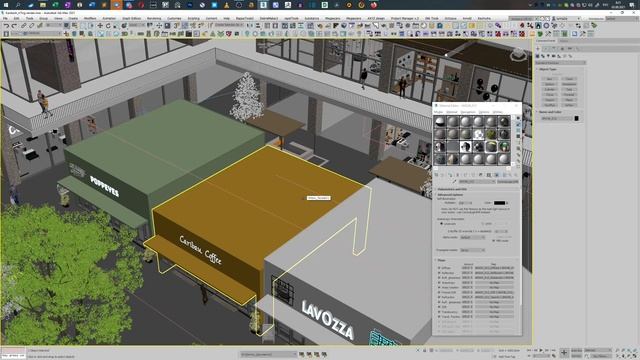This screenshot has height=360, width=640.
Task: Toggle the Translucency map checkbox
Action: tap(439, 312)
